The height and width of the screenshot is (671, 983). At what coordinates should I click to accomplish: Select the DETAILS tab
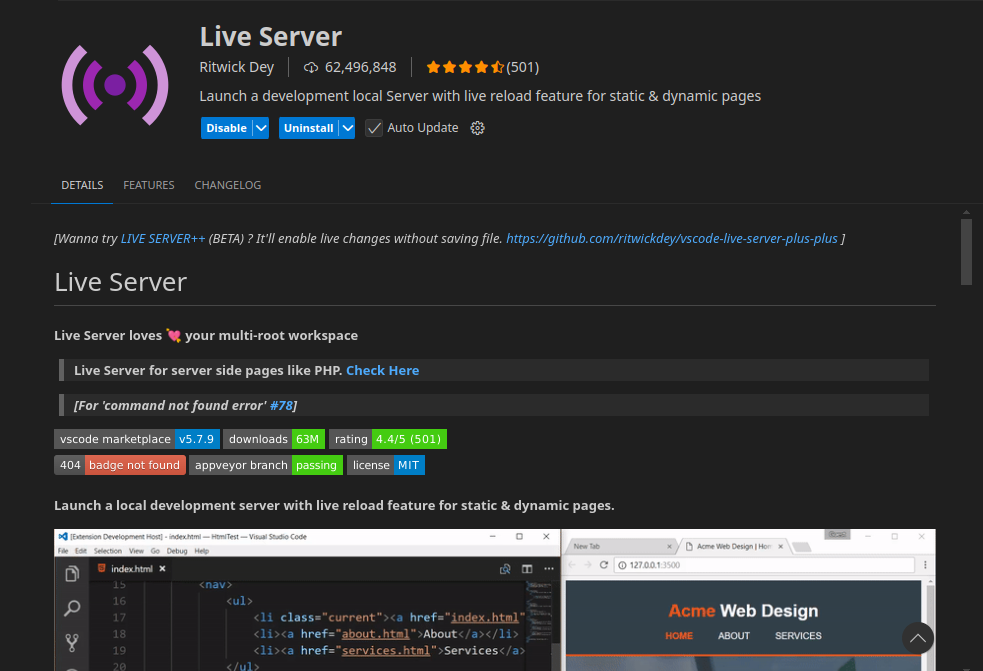click(82, 185)
